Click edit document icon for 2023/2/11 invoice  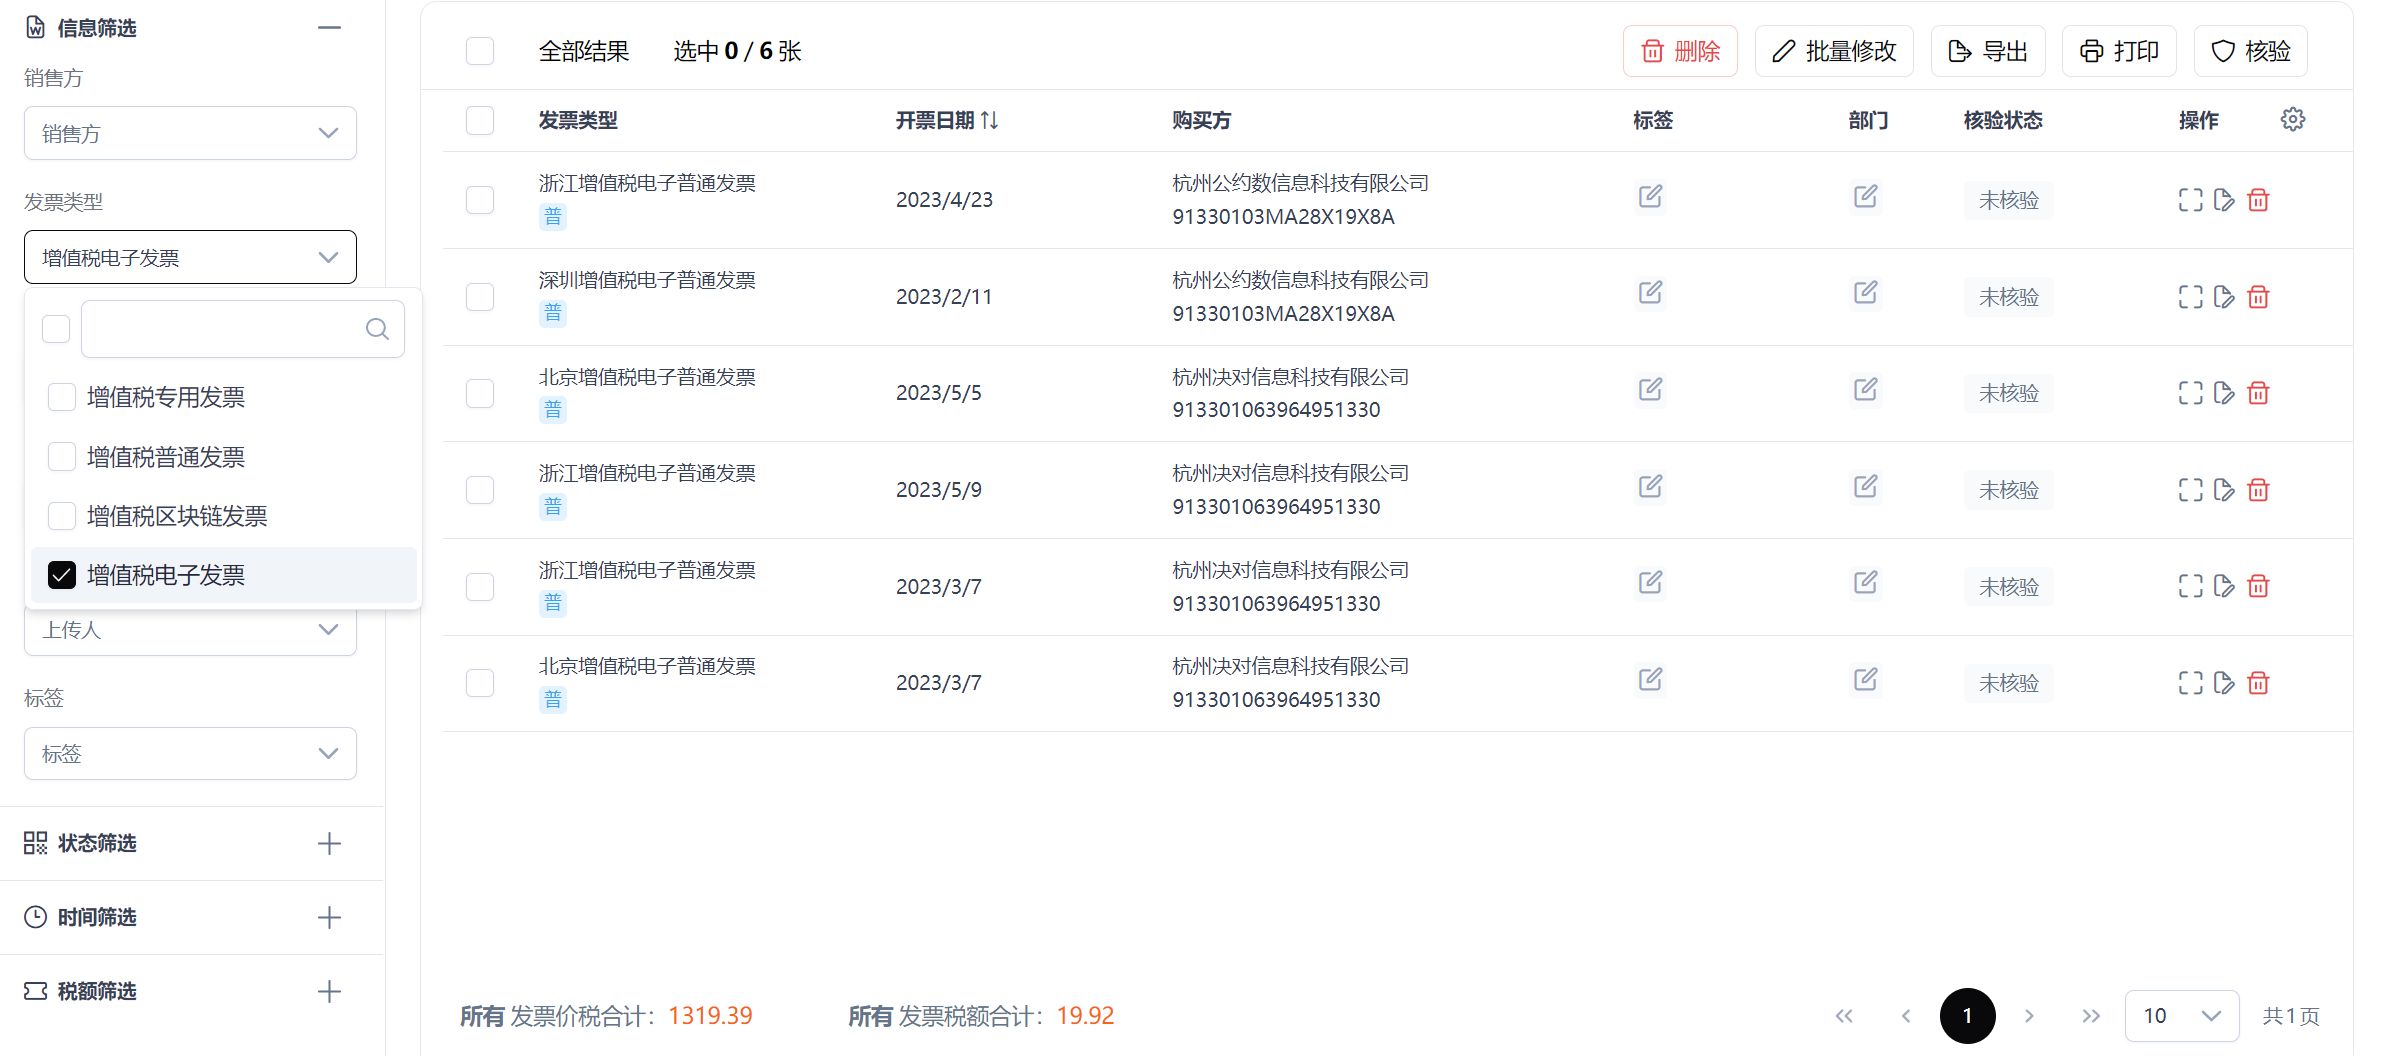[2224, 297]
